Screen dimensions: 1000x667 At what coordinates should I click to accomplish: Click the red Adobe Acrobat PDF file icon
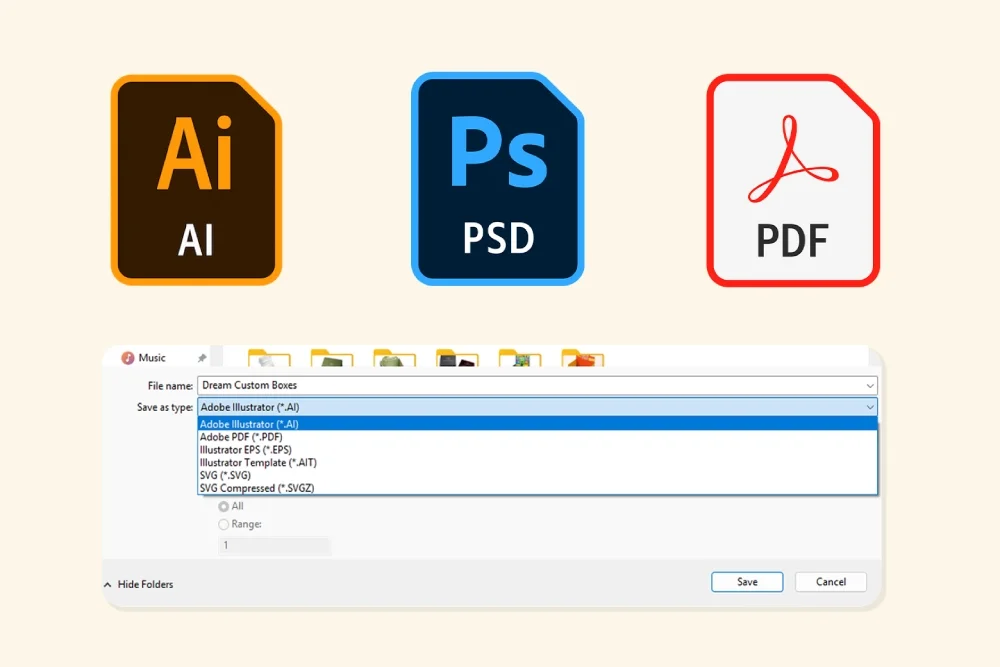tap(793, 177)
